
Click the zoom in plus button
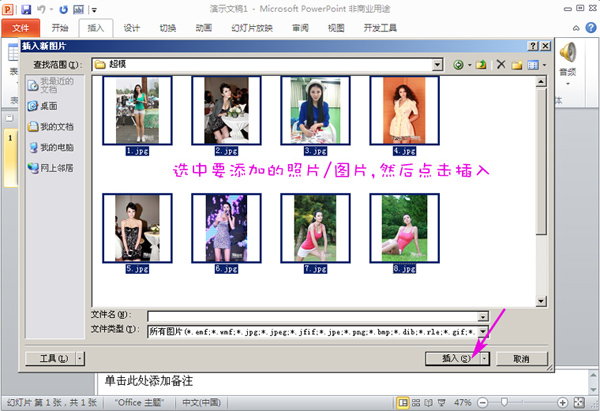562,403
